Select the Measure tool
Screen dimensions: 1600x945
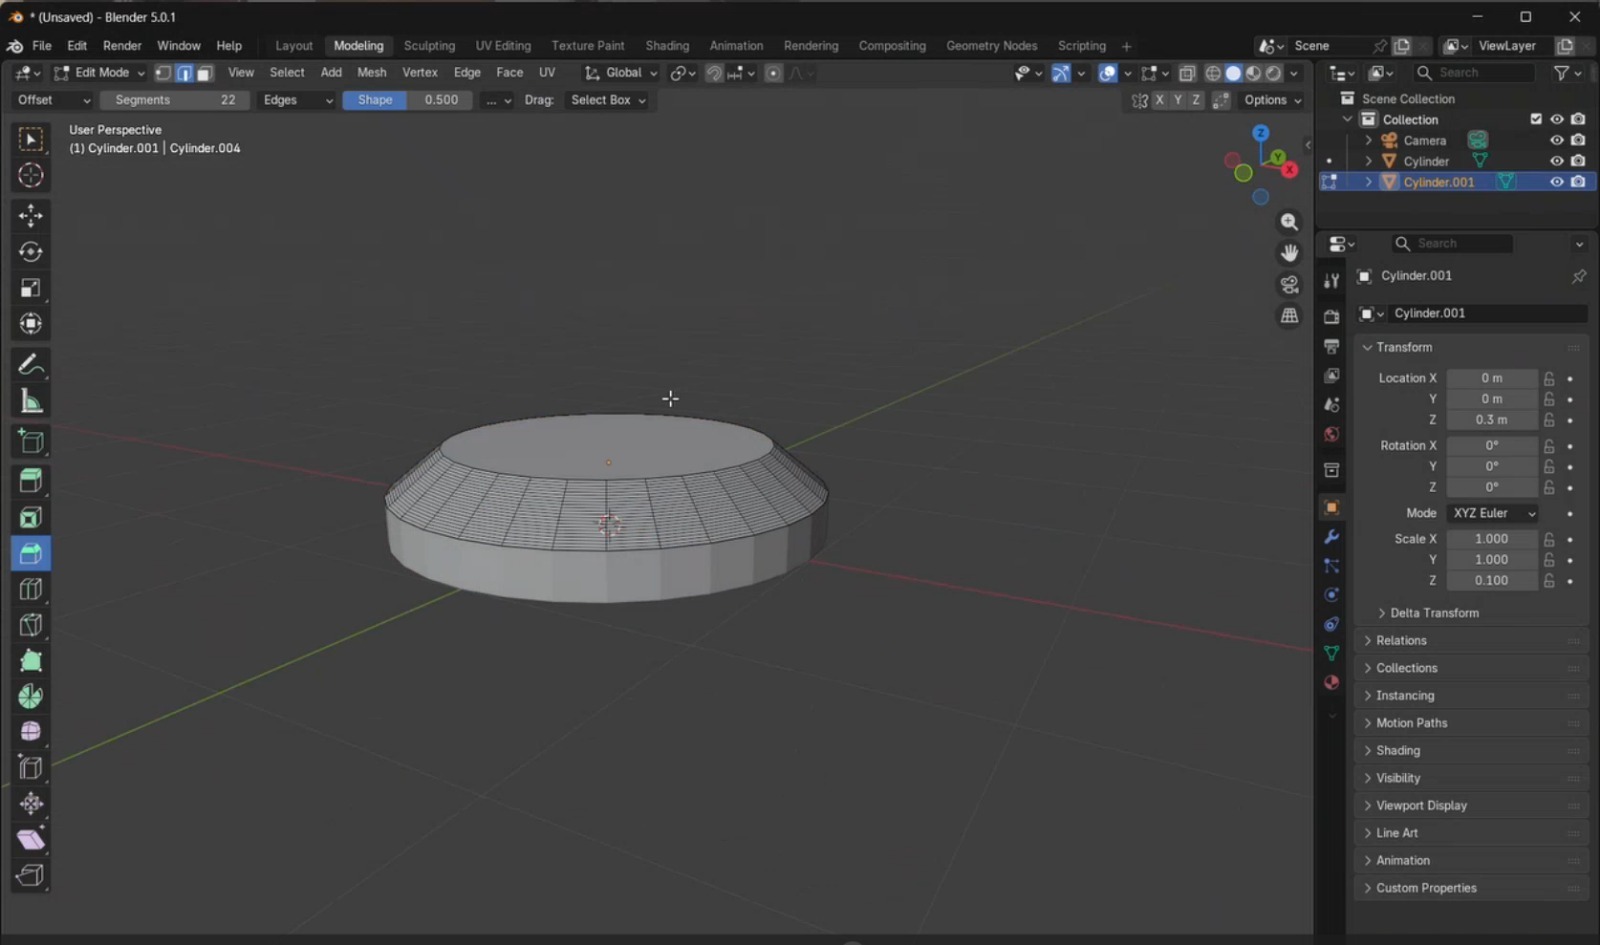(x=31, y=400)
